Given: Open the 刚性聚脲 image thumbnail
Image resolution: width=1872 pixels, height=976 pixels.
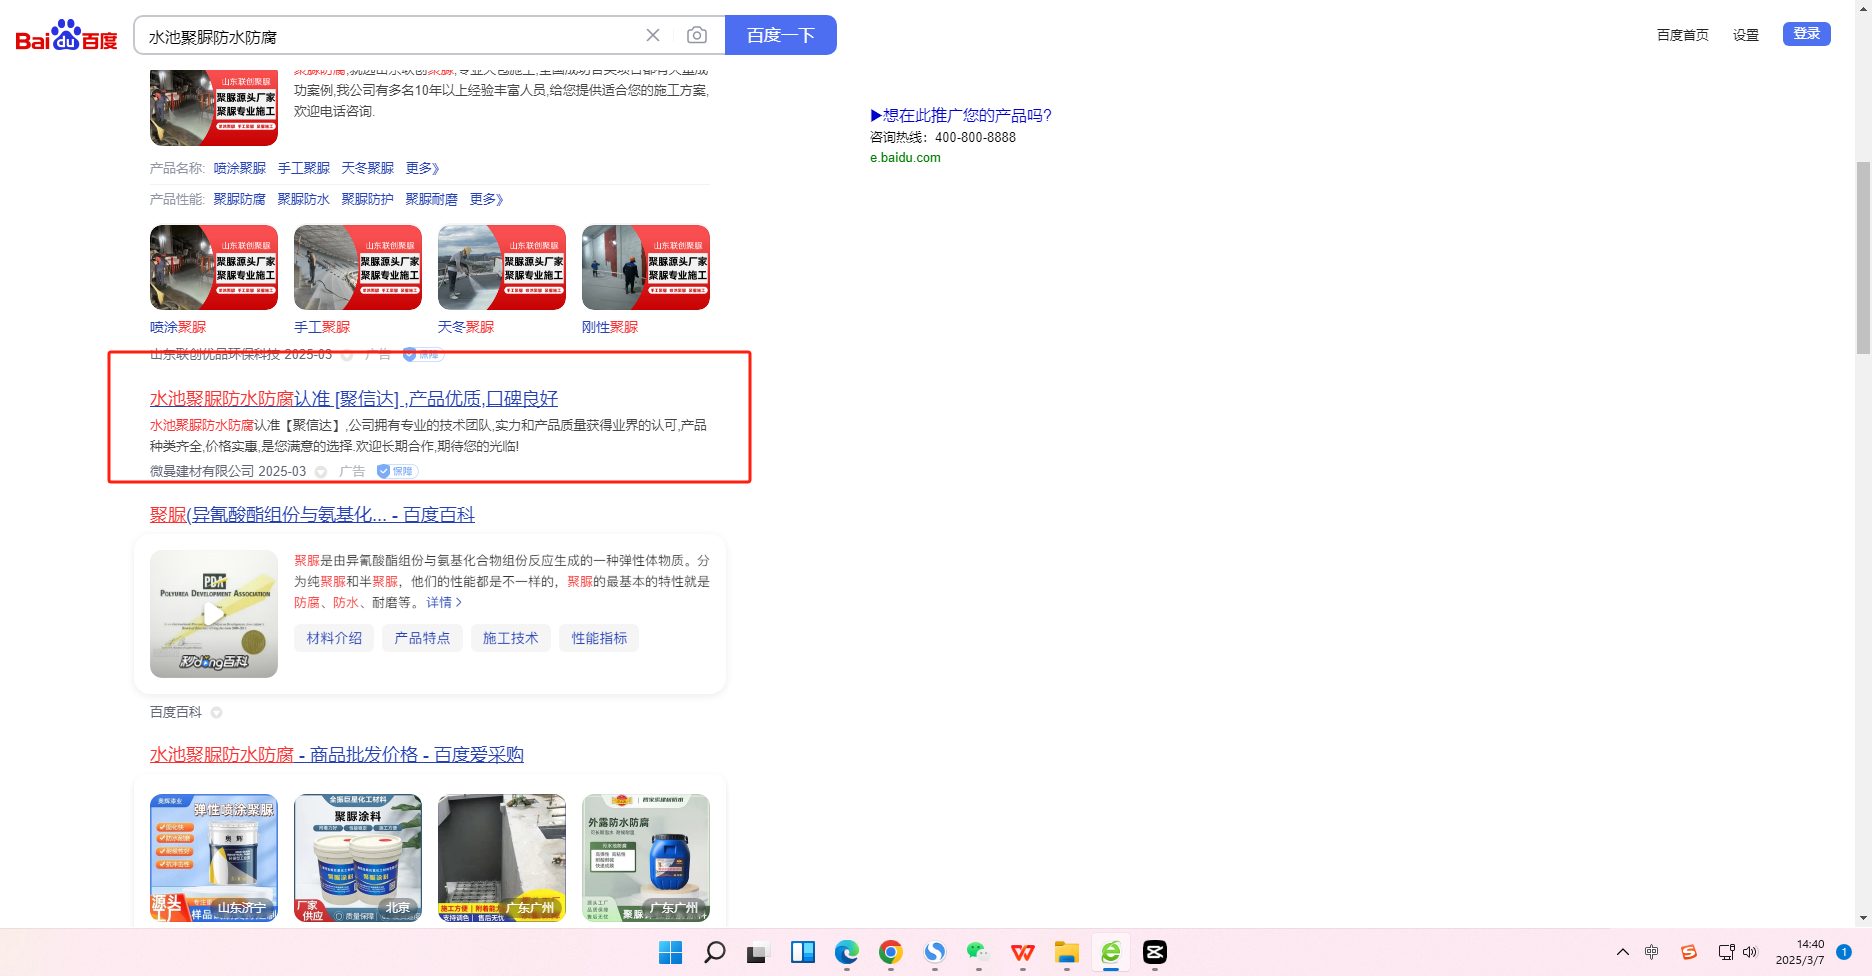Looking at the screenshot, I should [646, 267].
